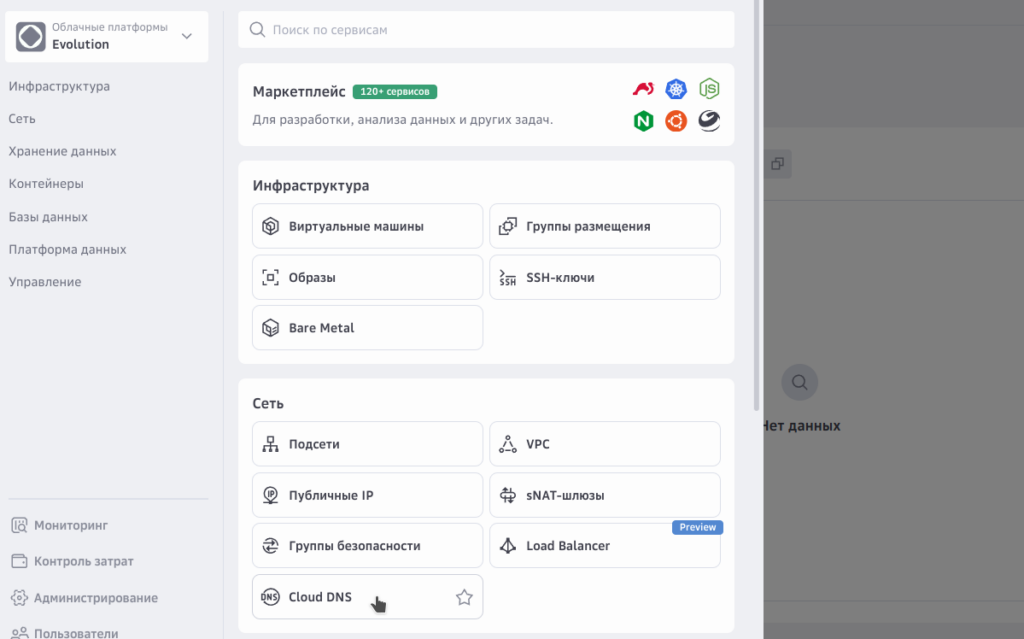
Task: Click the magnifier icon above Нет данных
Action: 799,381
